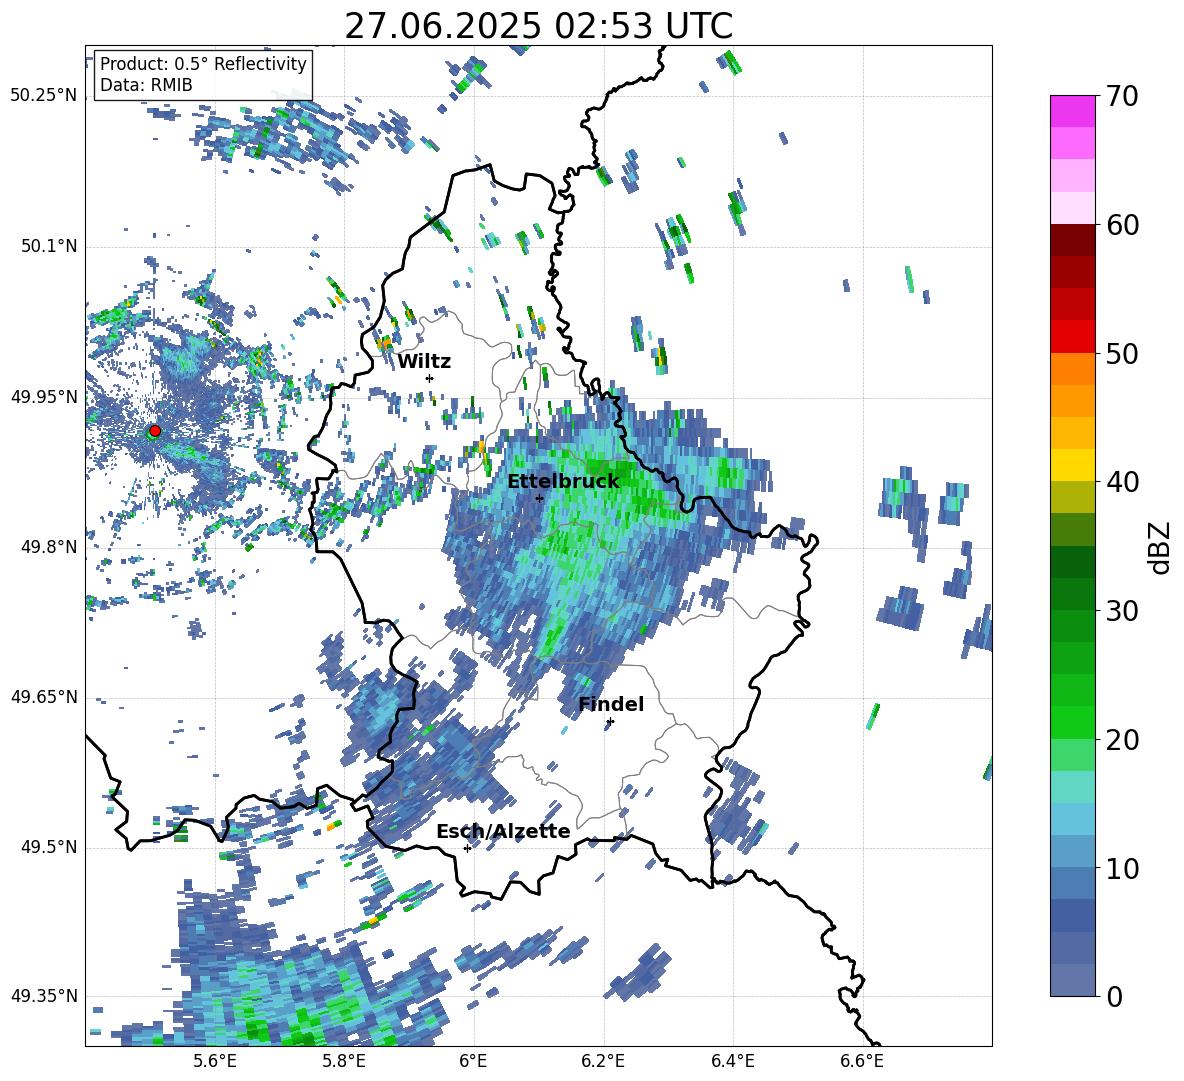This screenshot has height=1081, width=1184.
Task: Click the 0 colorbar tick label
Action: pos(1114,996)
